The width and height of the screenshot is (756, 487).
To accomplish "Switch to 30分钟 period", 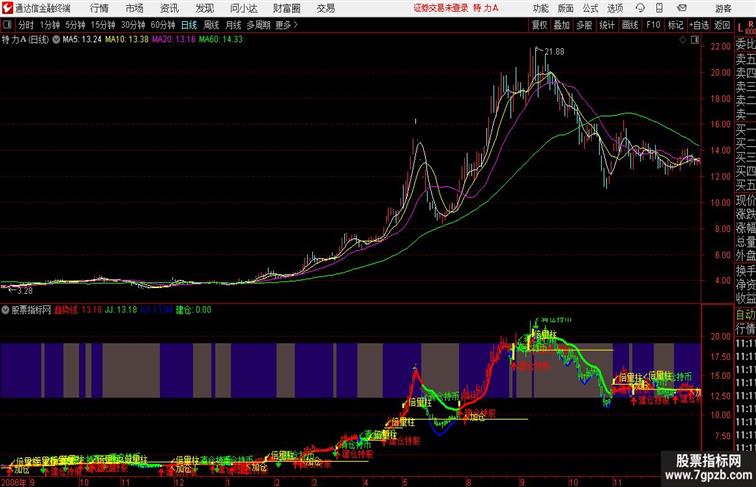I will coord(133,25).
